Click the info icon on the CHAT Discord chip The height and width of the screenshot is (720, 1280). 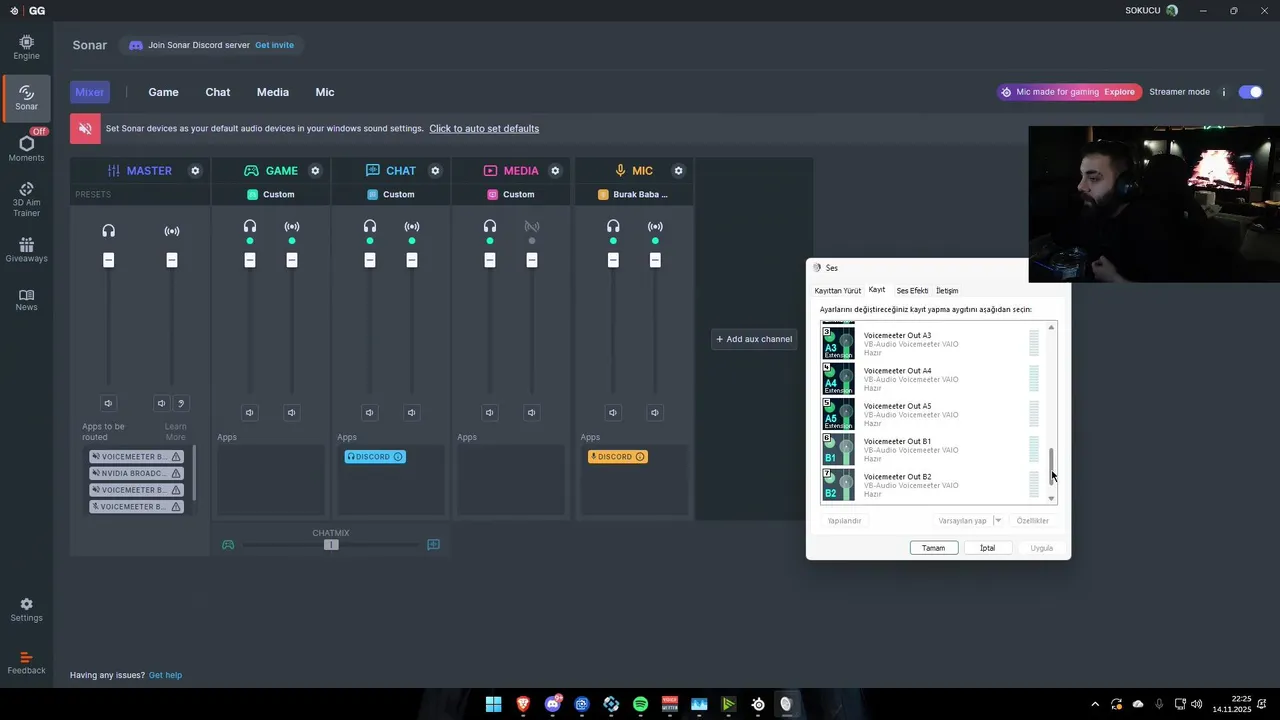(398, 457)
